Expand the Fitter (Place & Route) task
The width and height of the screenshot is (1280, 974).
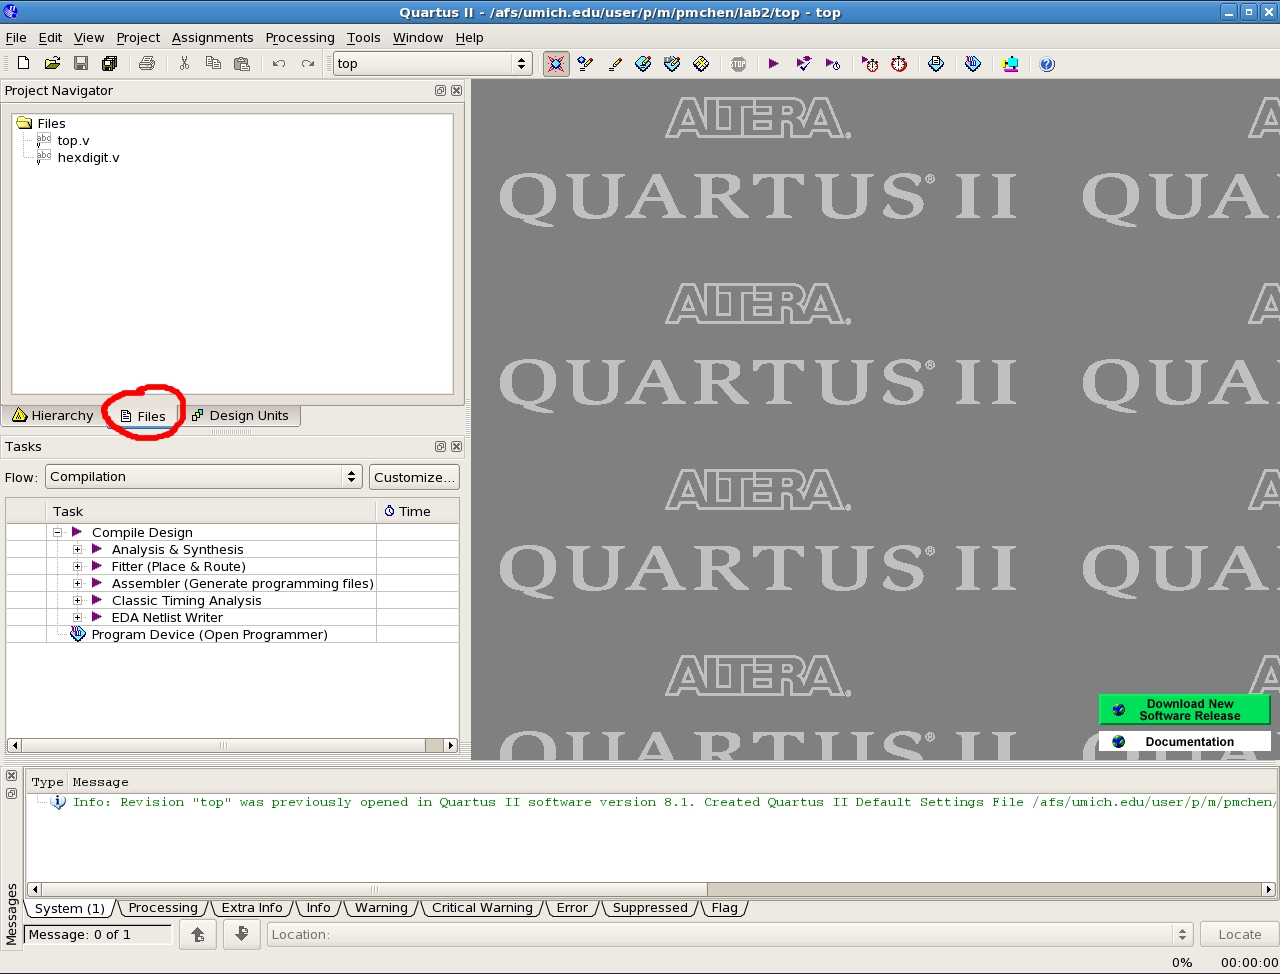point(77,566)
